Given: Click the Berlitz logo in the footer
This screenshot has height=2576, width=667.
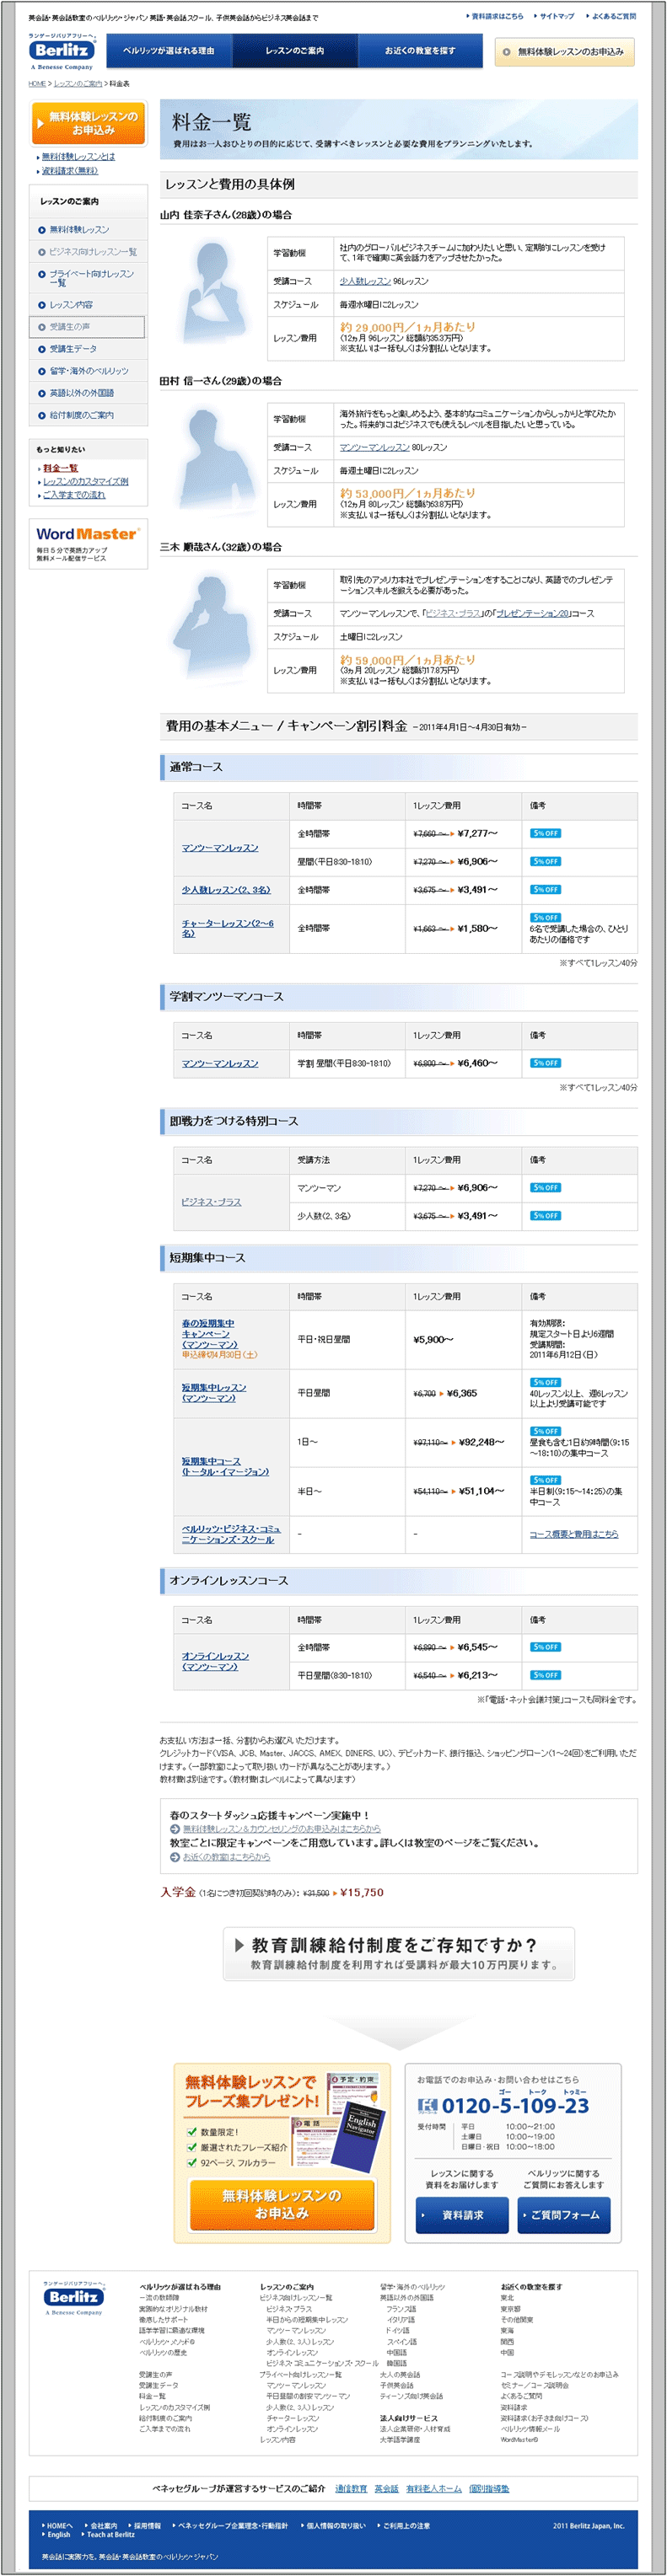Looking at the screenshot, I should tap(73, 2298).
